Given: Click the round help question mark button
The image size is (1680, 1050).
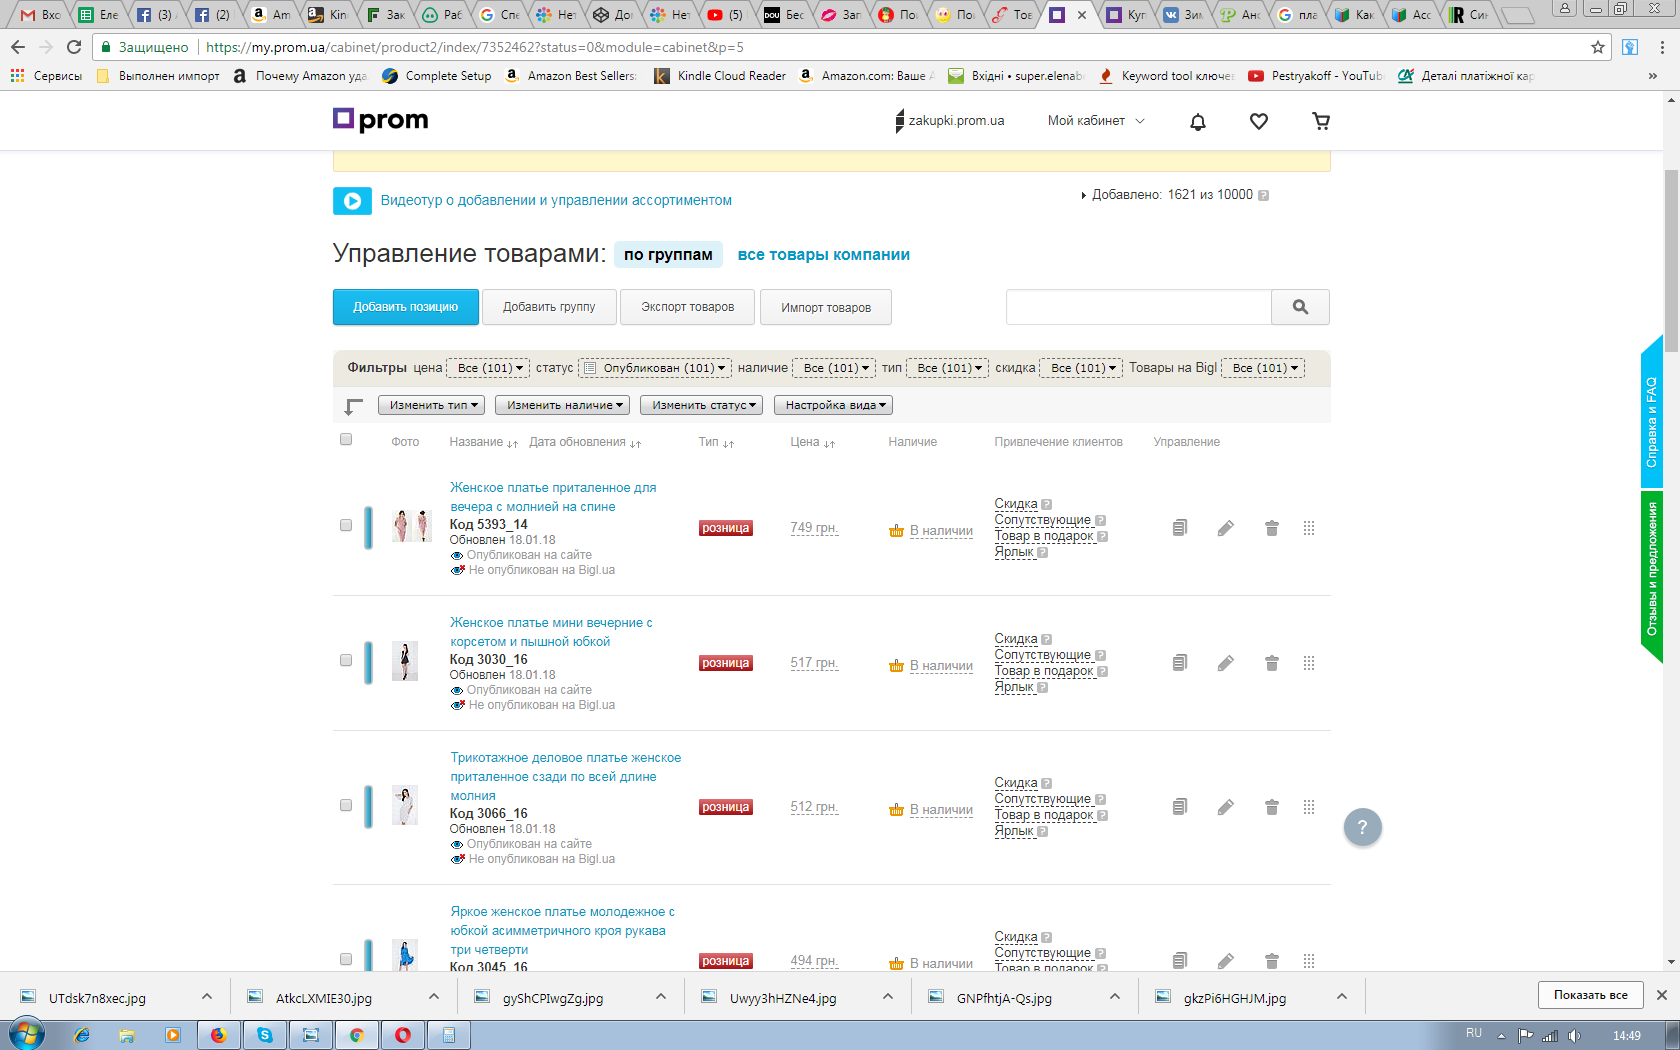Looking at the screenshot, I should pyautogui.click(x=1362, y=827).
